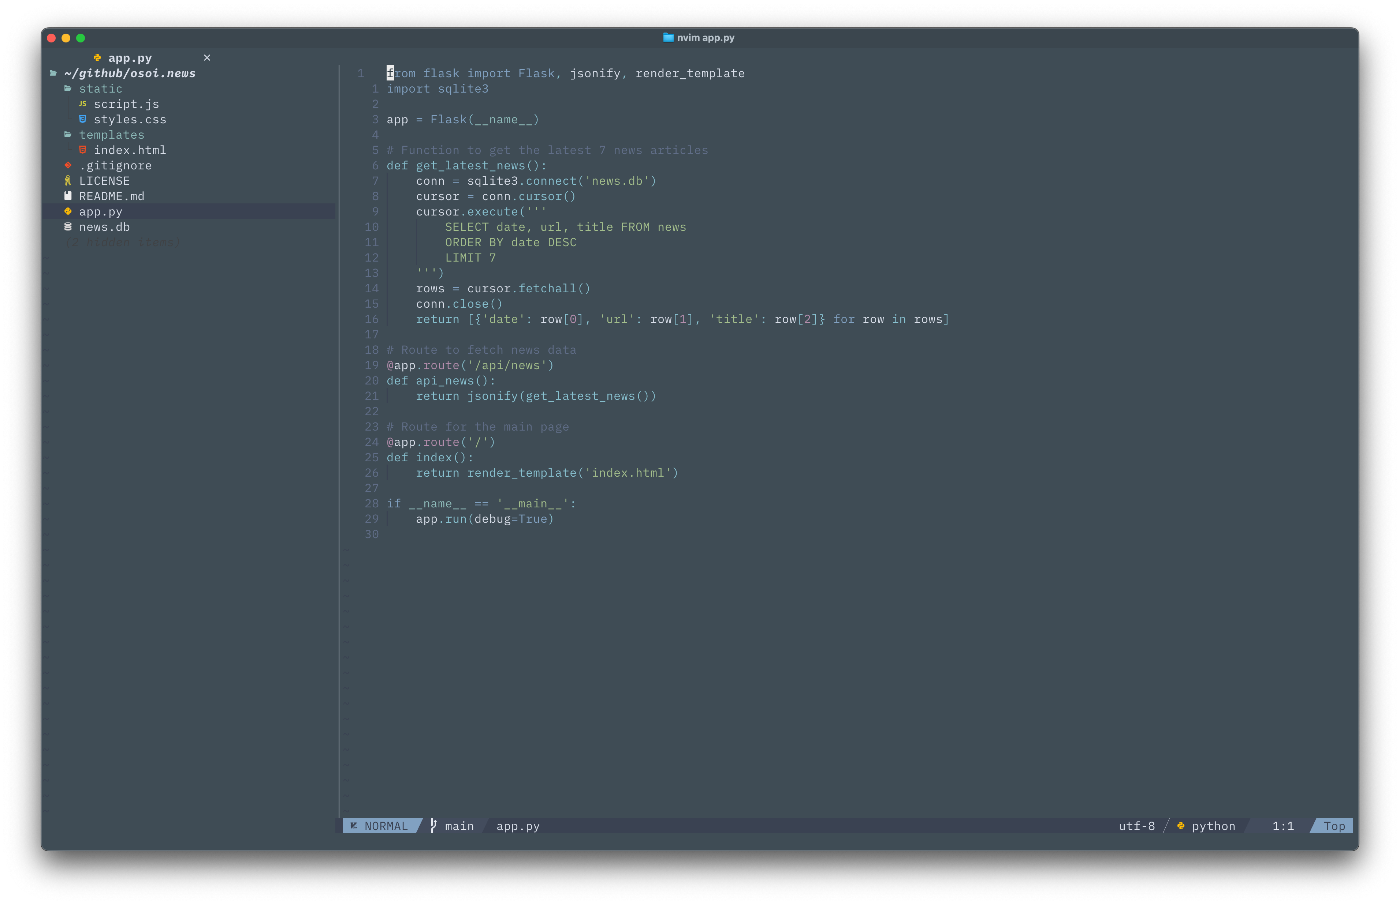Collapse the root folder ~/github/osoi.news
This screenshot has height=905, width=1400.
tap(129, 73)
